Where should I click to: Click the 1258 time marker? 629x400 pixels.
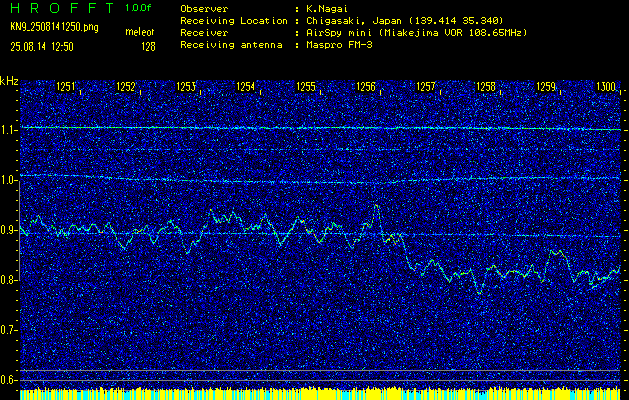(x=485, y=87)
